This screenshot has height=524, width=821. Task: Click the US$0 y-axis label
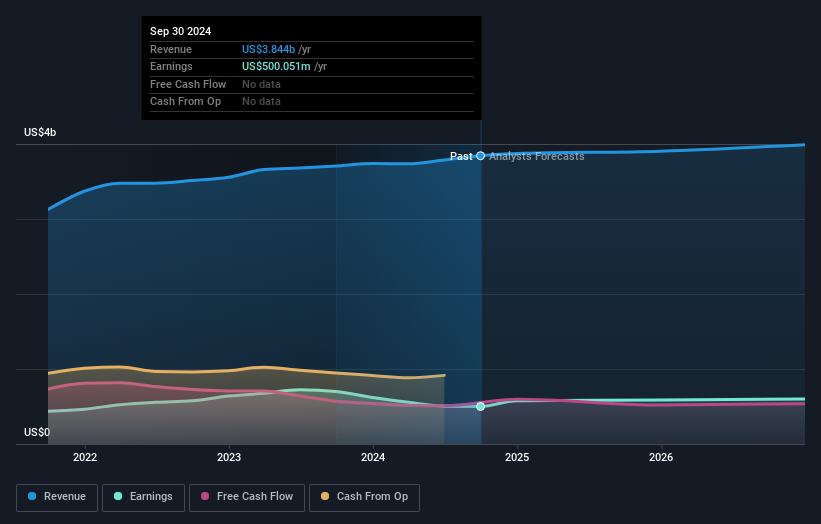37,432
